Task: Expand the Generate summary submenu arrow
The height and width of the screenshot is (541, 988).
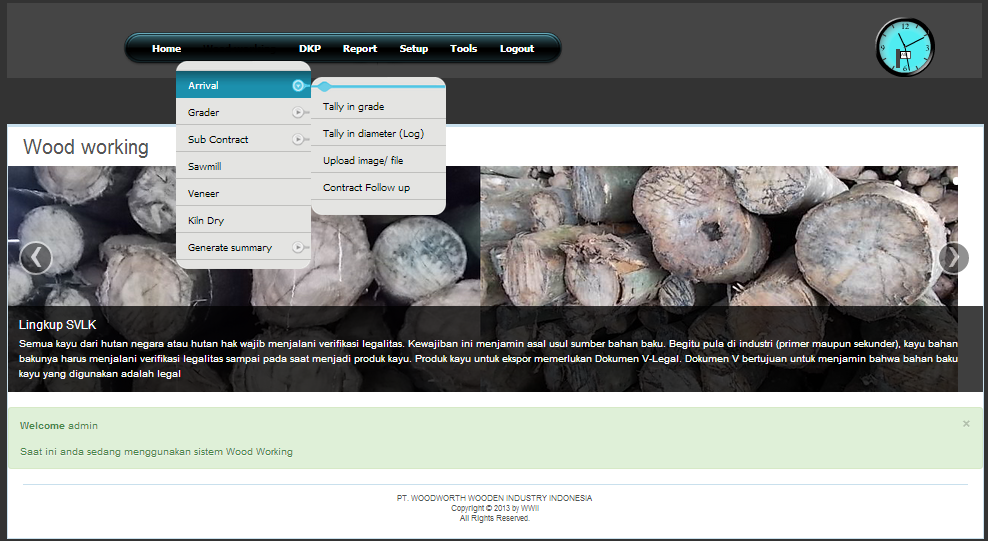Action: pyautogui.click(x=298, y=248)
